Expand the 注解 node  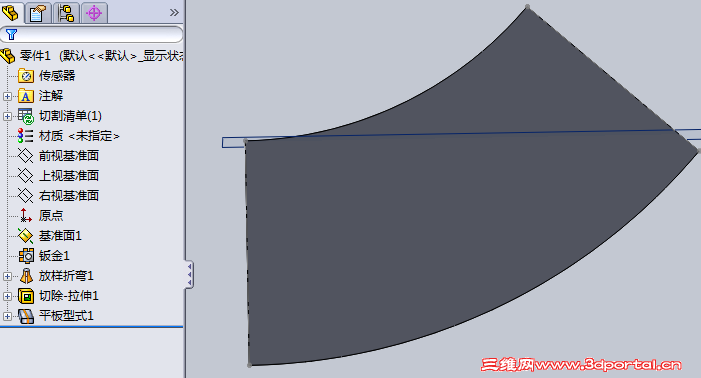click(7, 96)
